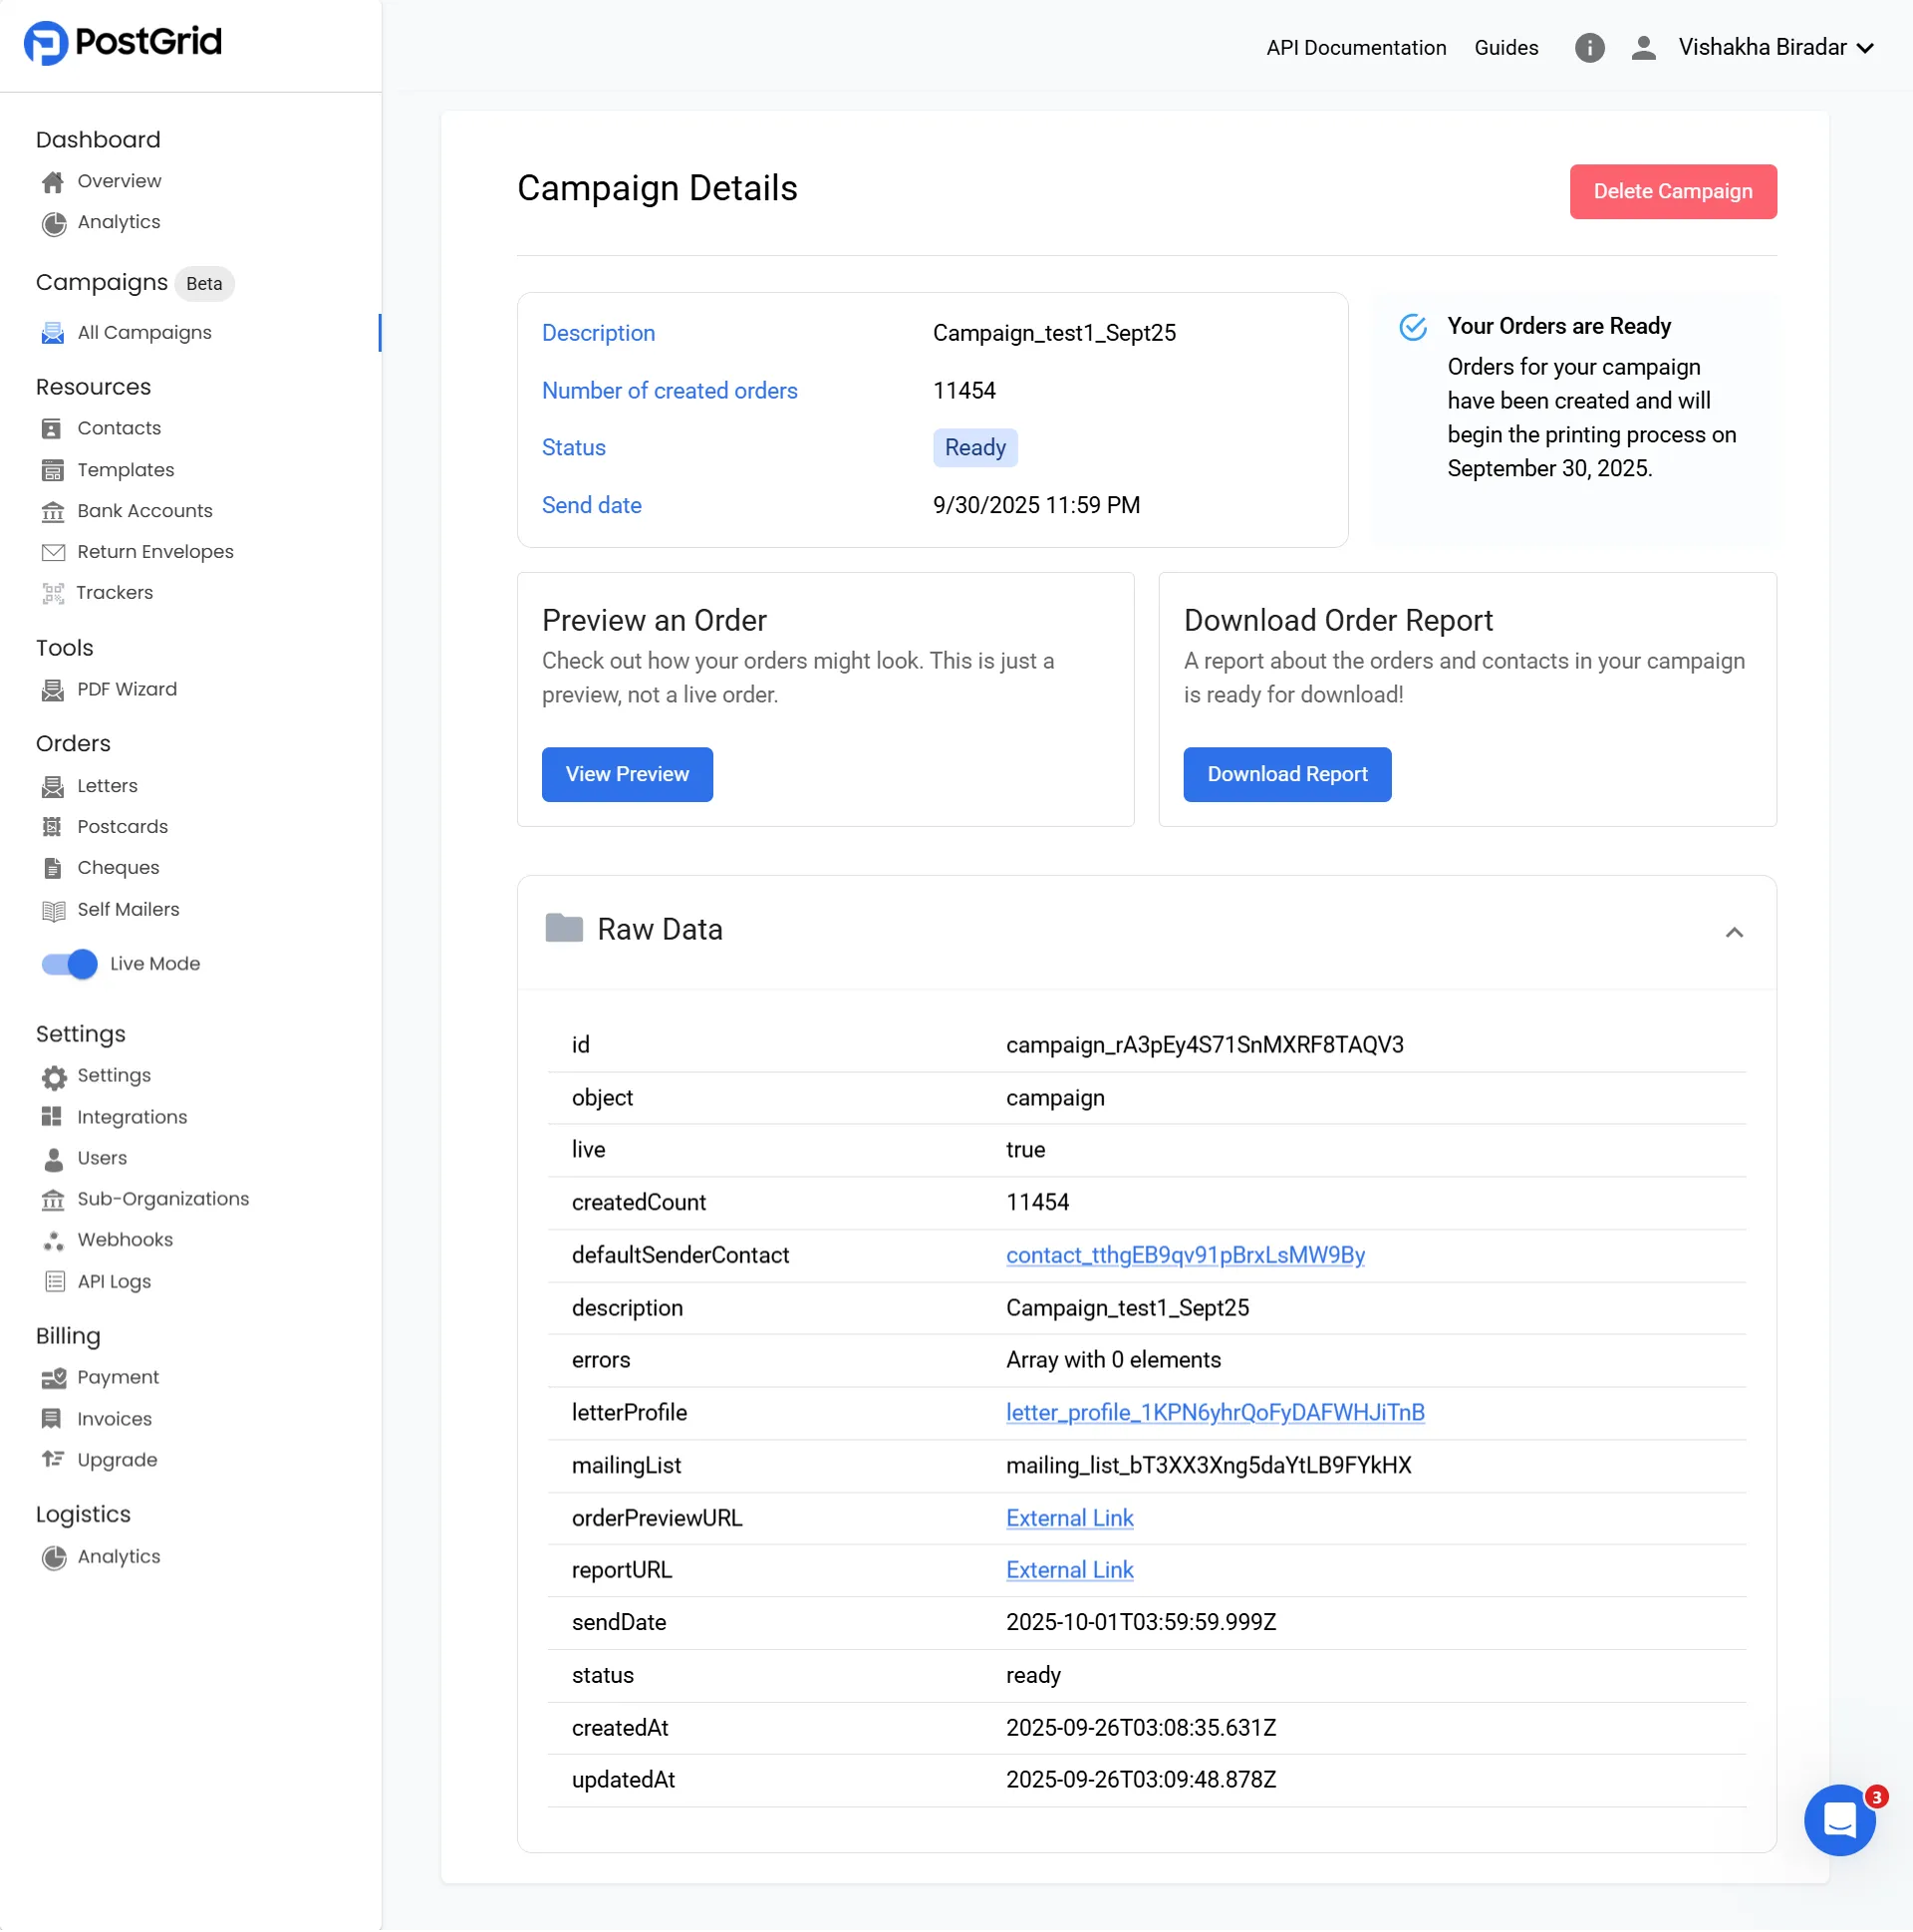1913x1932 pixels.
Task: Click the Delete Campaign button
Action: click(x=1673, y=191)
